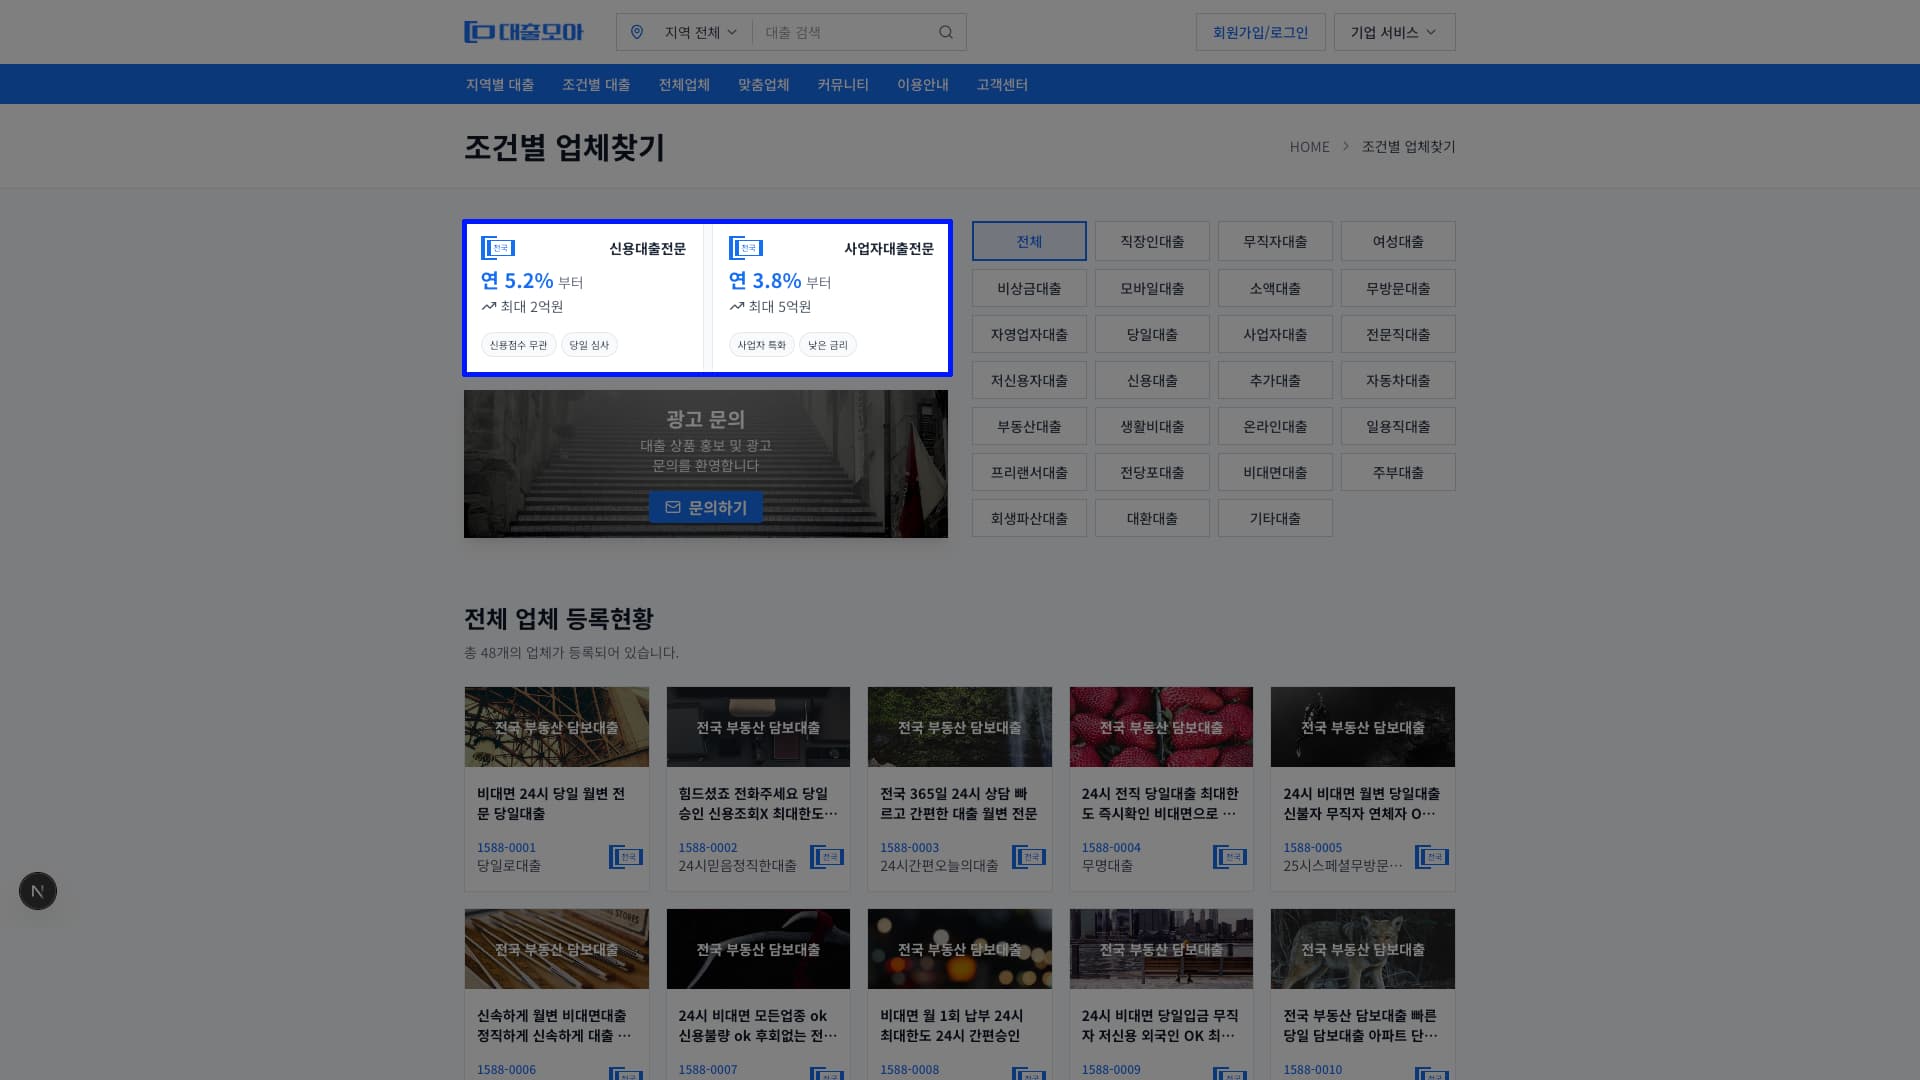Image resolution: width=1920 pixels, height=1080 pixels.
Task: Open the 커뮤니티 menu
Action: coord(841,84)
